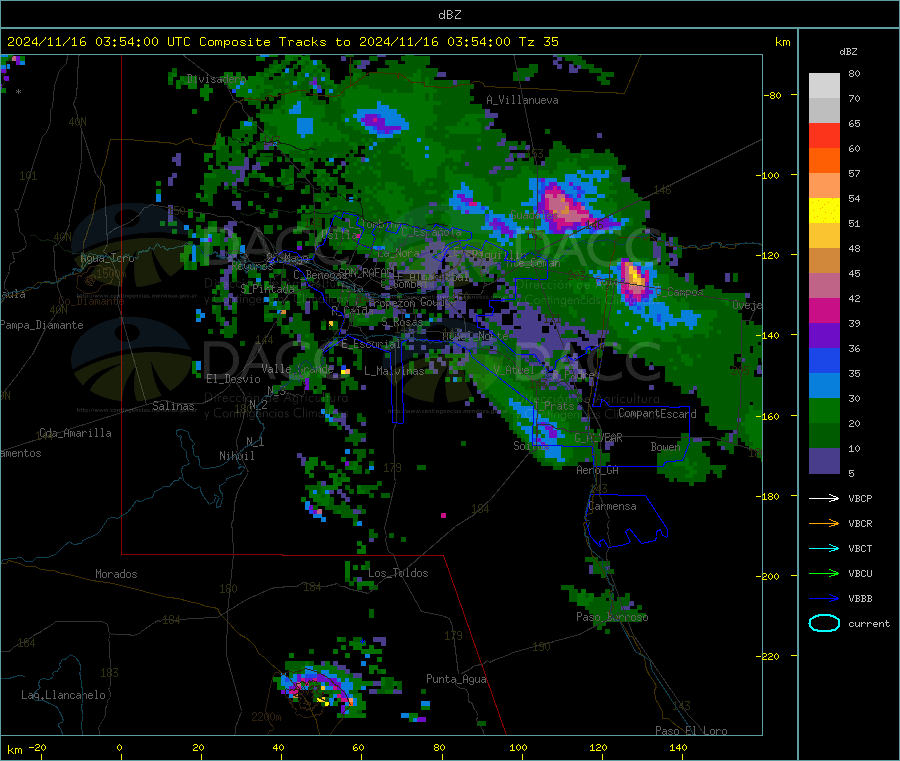Click the El_Desvio place label
The image size is (900, 761).
coord(233,379)
